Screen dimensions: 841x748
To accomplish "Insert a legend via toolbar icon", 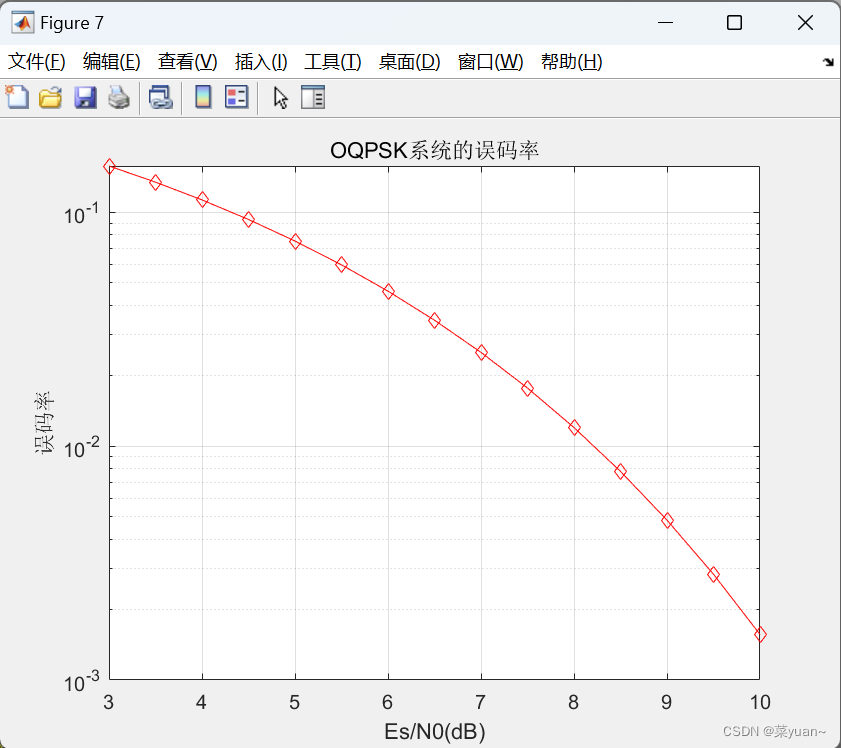I will 234,97.
